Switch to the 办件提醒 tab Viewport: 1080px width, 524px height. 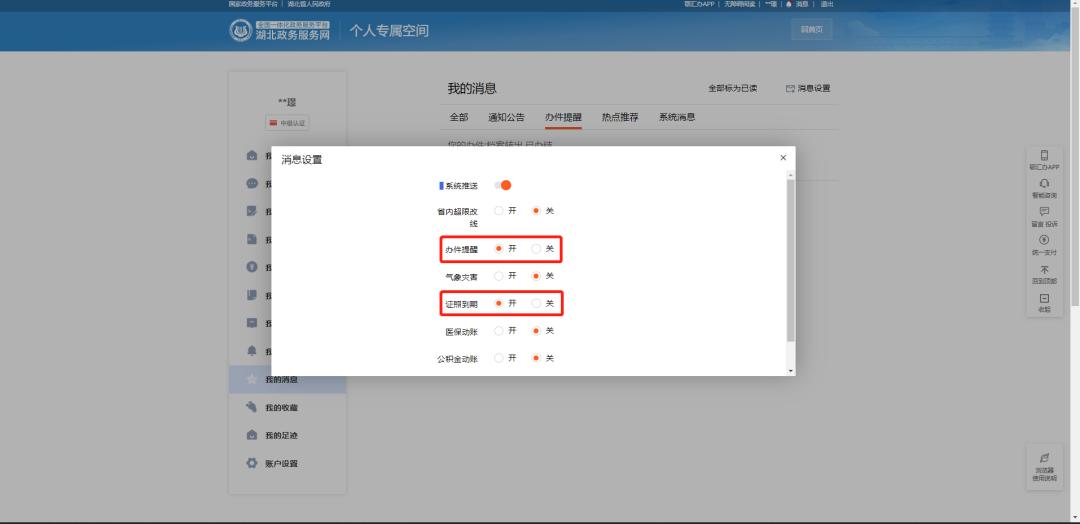click(x=563, y=117)
